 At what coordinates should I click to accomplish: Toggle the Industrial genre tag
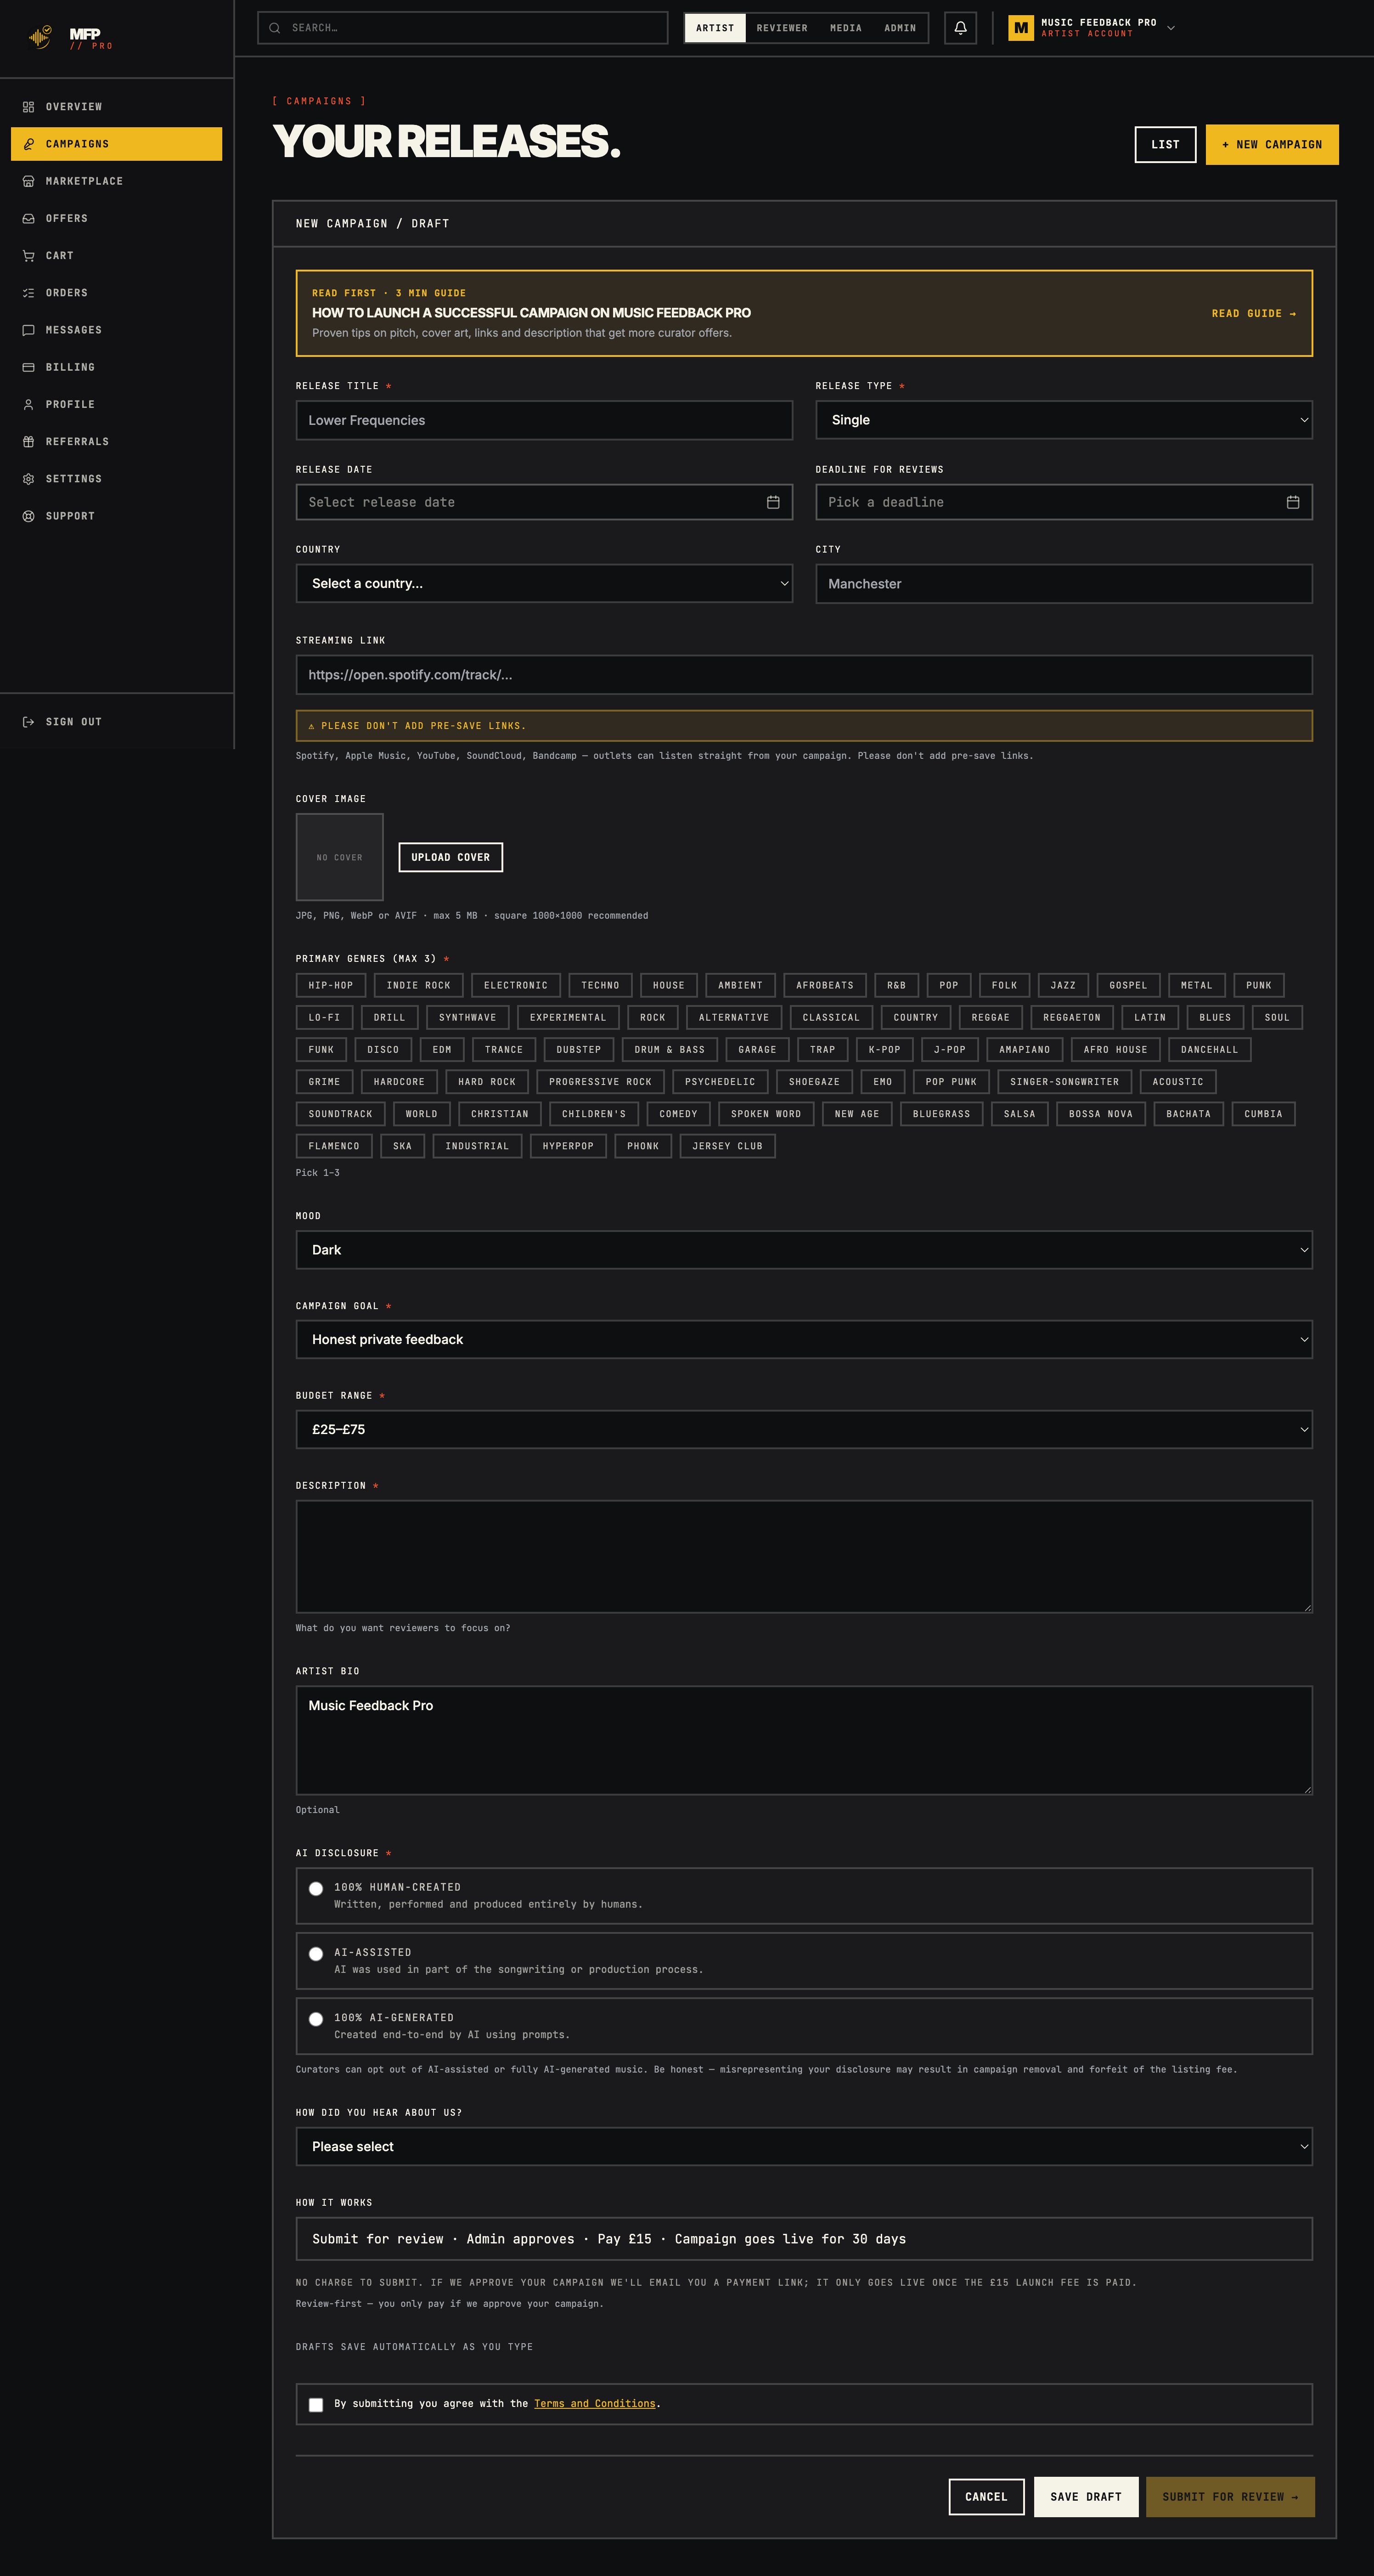pyautogui.click(x=477, y=1146)
